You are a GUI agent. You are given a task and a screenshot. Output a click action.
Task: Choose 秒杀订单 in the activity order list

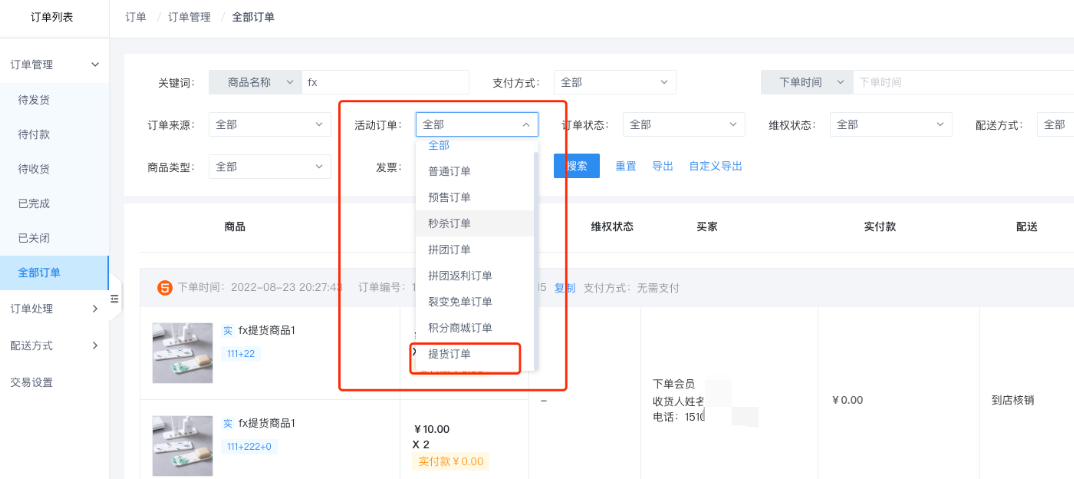pos(449,223)
